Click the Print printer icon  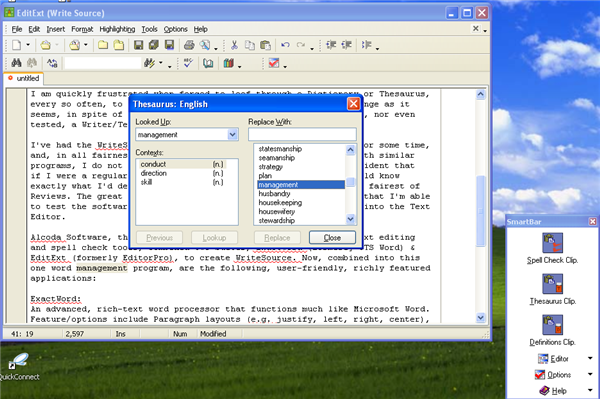click(x=189, y=45)
